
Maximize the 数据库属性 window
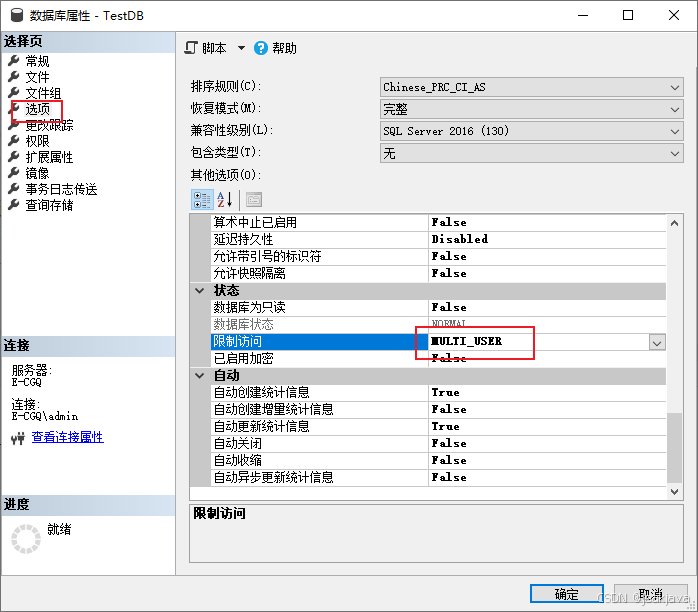point(628,15)
